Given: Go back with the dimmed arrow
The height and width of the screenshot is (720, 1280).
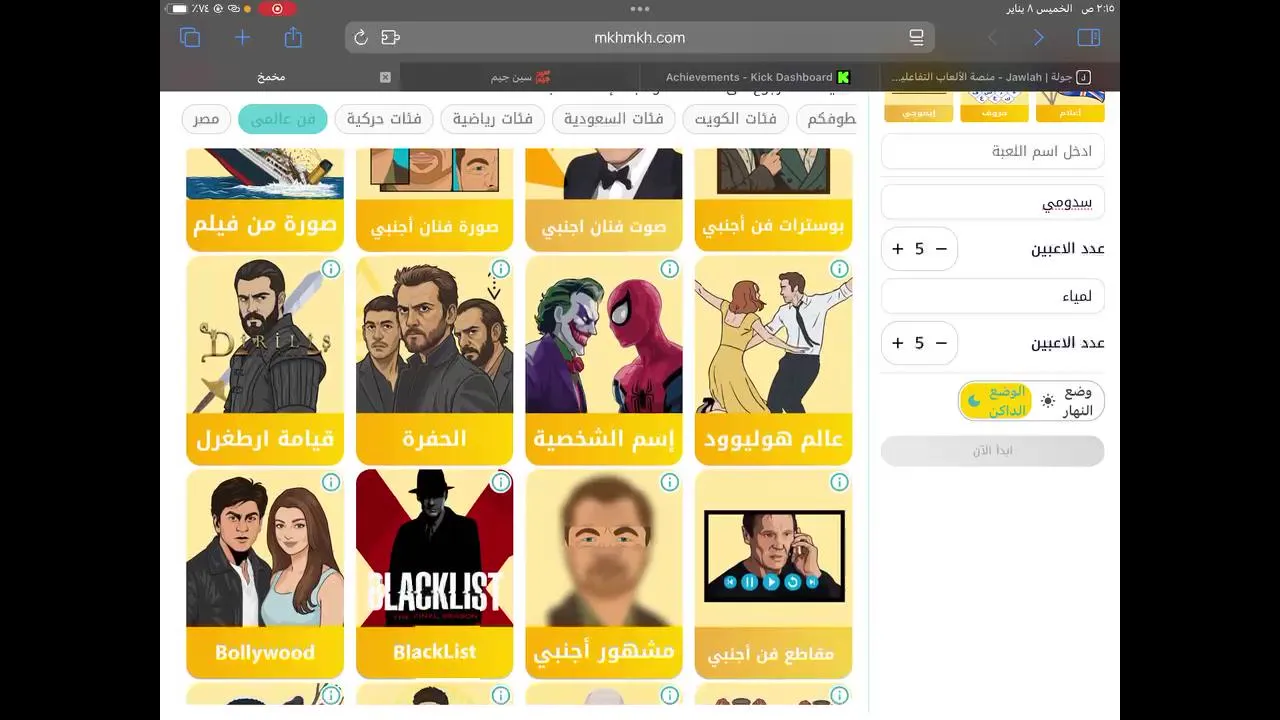Looking at the screenshot, I should pos(992,38).
